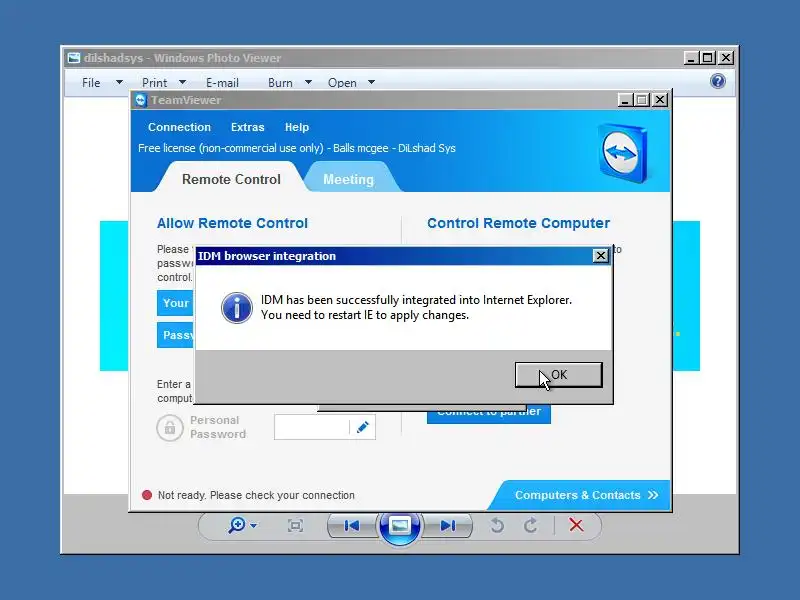Click the zoom magnifier in Photo Viewer
Image resolution: width=800 pixels, height=600 pixels.
pos(237,525)
